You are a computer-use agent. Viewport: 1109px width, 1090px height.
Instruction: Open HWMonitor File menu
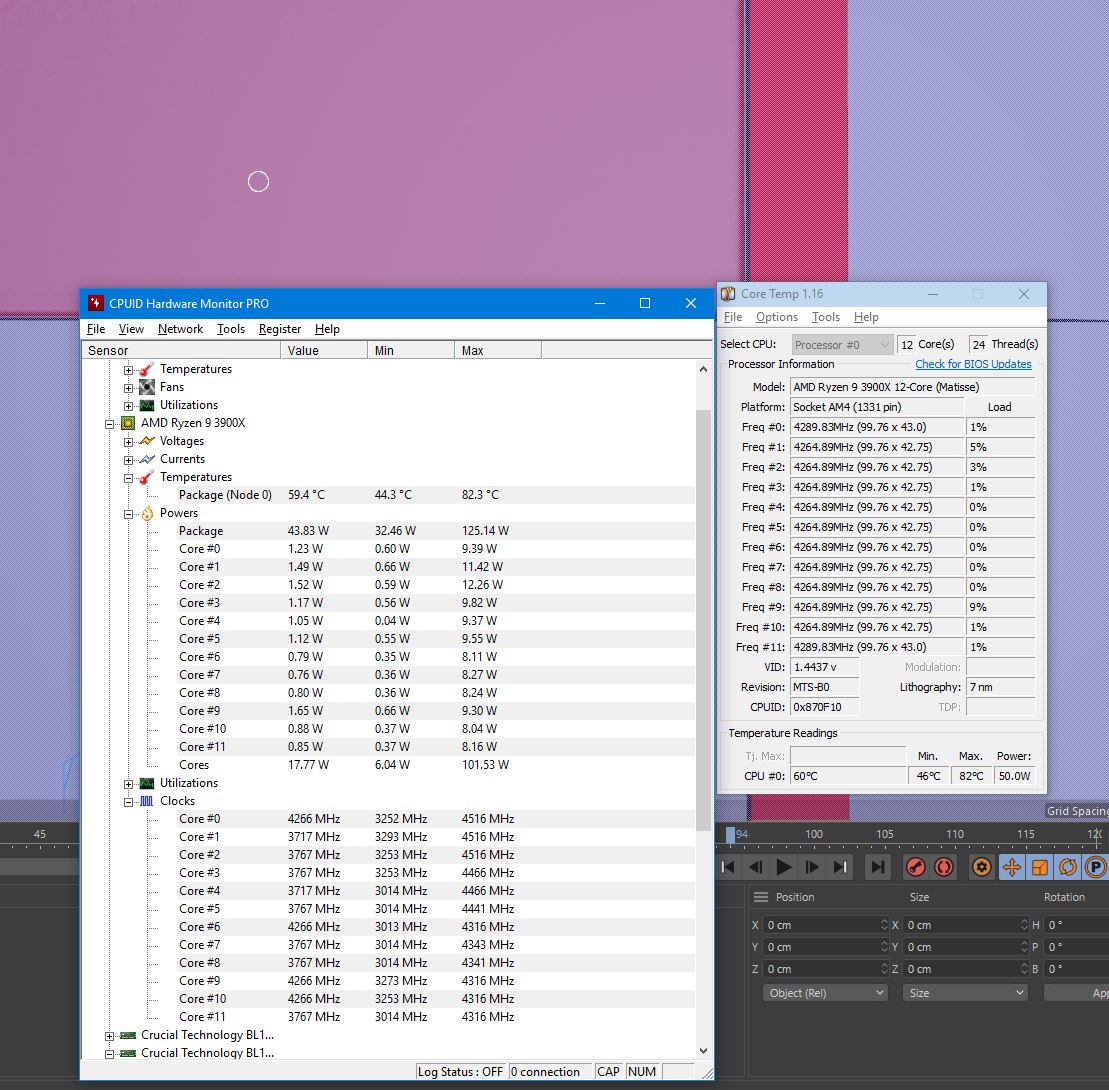(96, 329)
